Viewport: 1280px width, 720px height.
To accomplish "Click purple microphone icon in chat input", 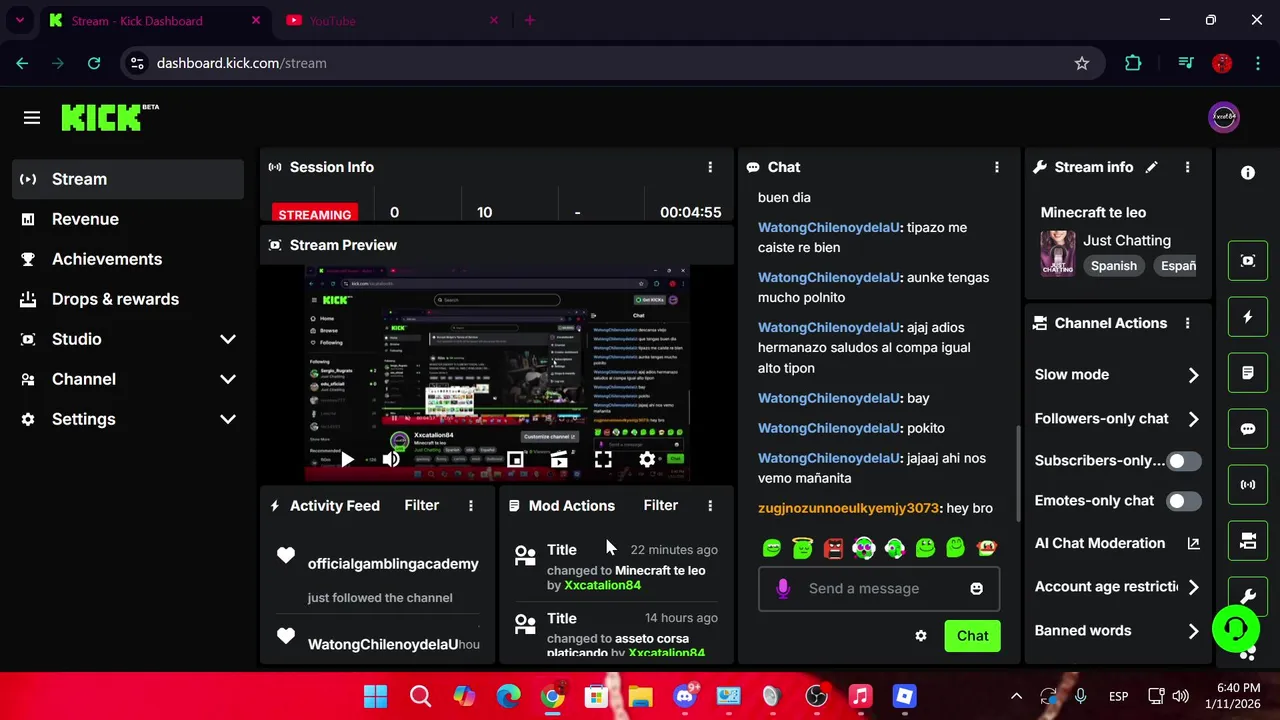I will [x=783, y=589].
